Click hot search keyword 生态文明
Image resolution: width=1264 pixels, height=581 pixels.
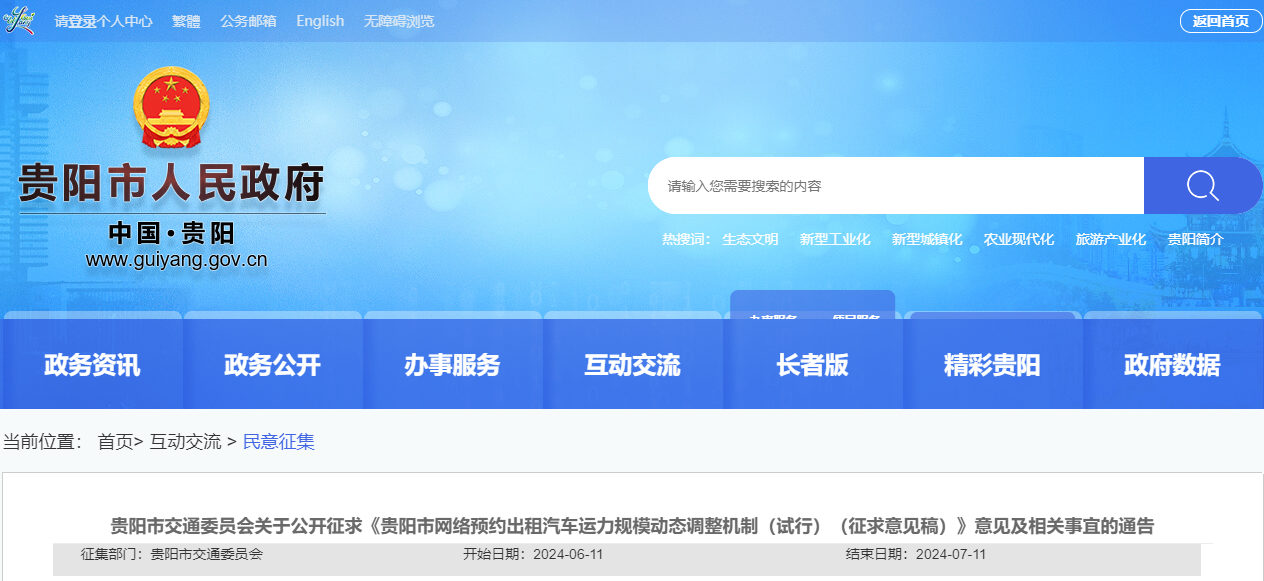(x=749, y=239)
